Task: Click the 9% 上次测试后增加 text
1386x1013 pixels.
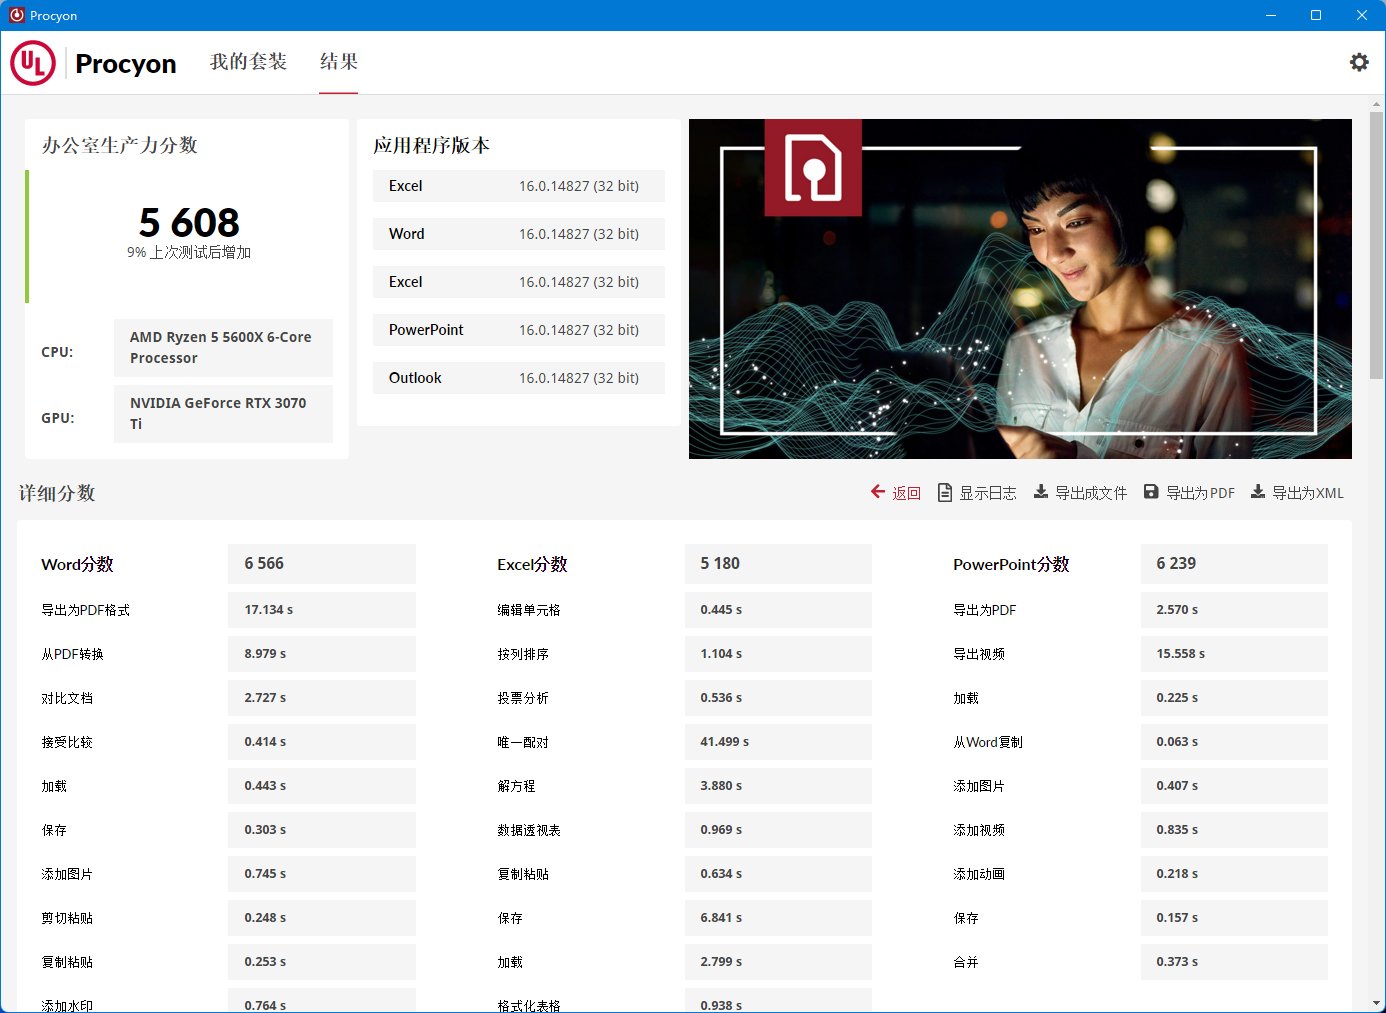Action: [x=189, y=252]
